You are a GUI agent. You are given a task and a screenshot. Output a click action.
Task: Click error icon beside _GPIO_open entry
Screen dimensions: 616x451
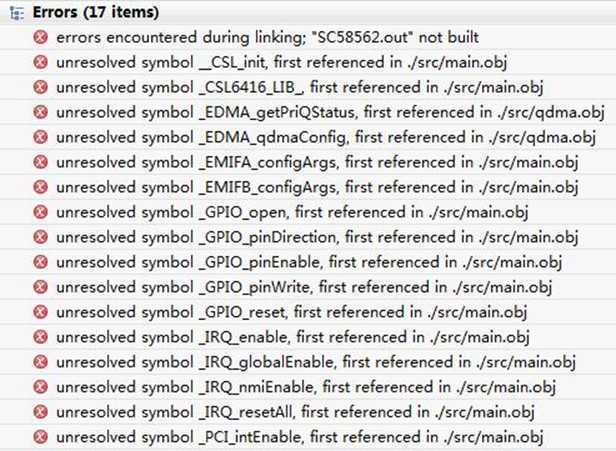point(40,212)
